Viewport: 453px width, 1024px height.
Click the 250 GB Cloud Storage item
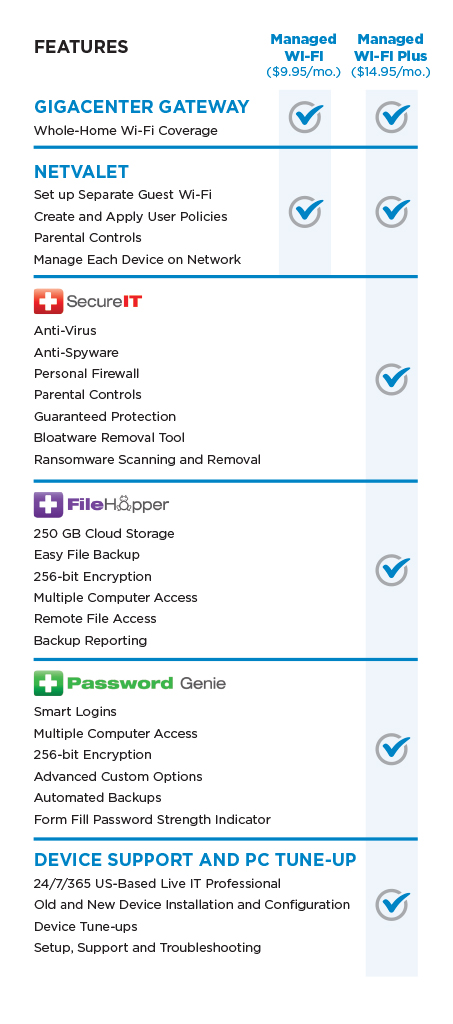[x=104, y=534]
